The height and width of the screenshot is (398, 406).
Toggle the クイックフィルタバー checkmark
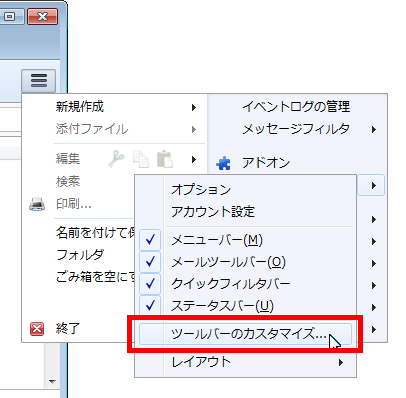pos(150,284)
